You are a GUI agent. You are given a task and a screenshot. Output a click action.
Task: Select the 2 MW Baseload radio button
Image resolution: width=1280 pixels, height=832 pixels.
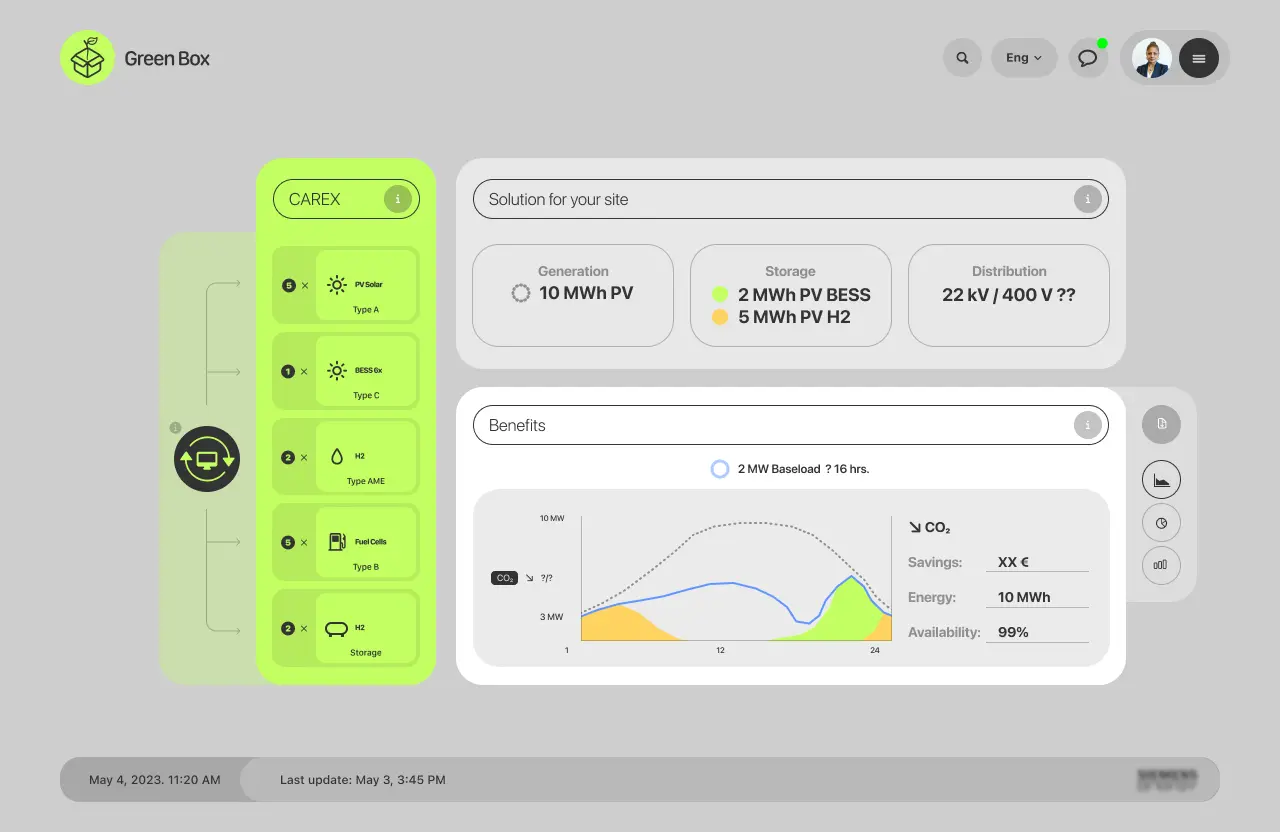tap(719, 469)
